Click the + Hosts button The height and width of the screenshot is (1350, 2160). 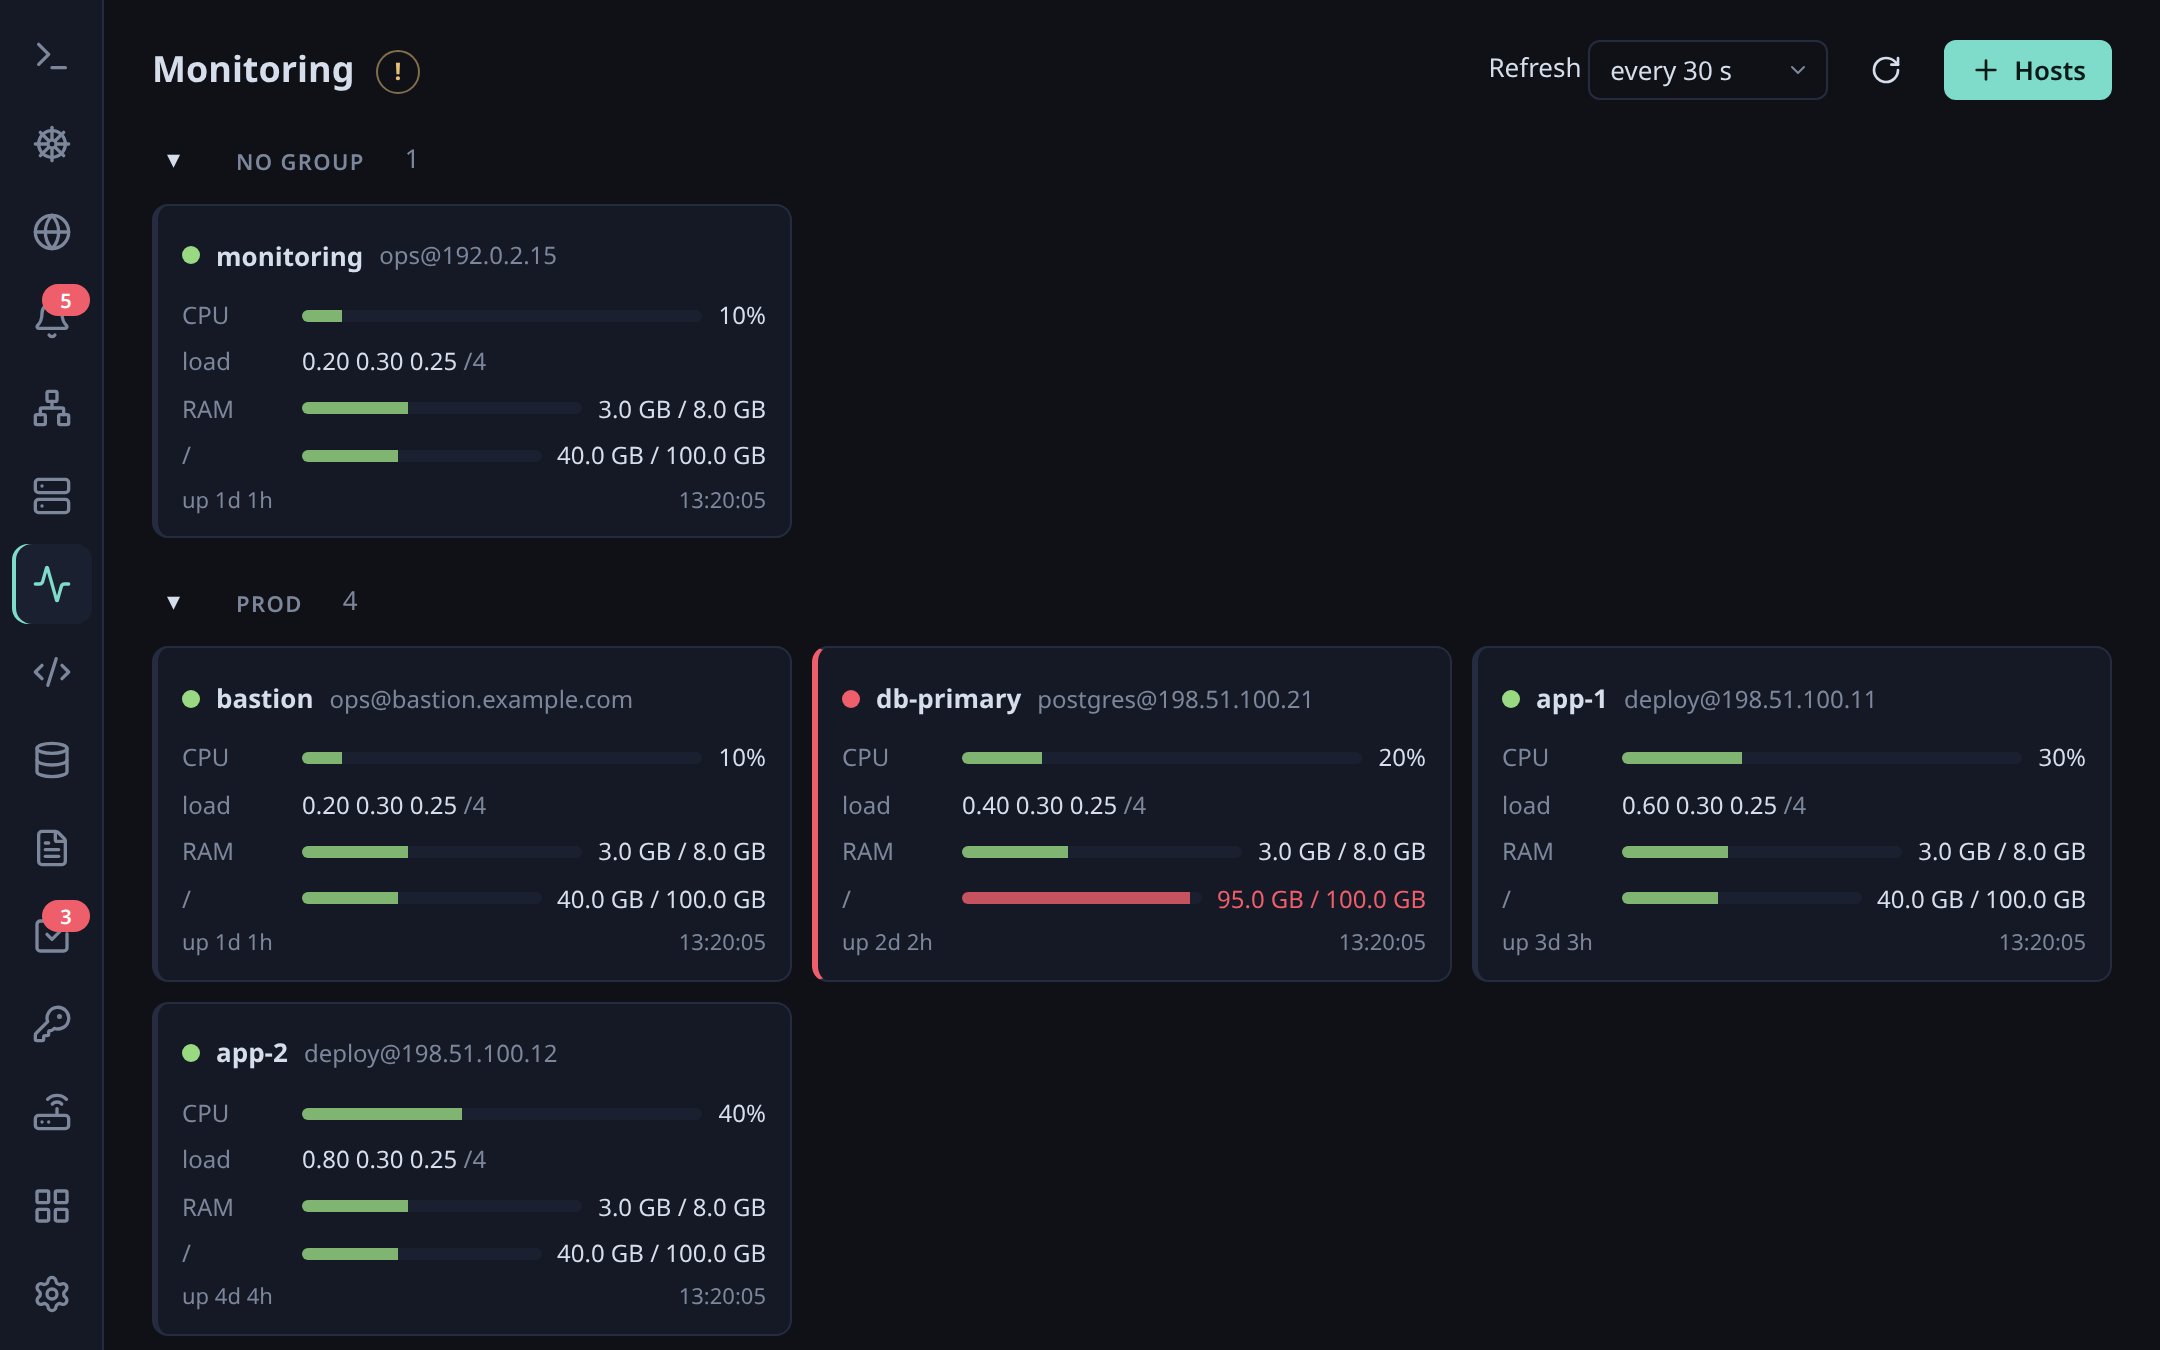pos(2027,70)
